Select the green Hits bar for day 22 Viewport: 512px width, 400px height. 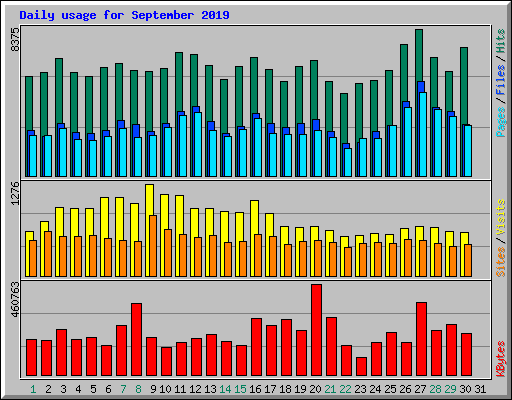(x=344, y=118)
